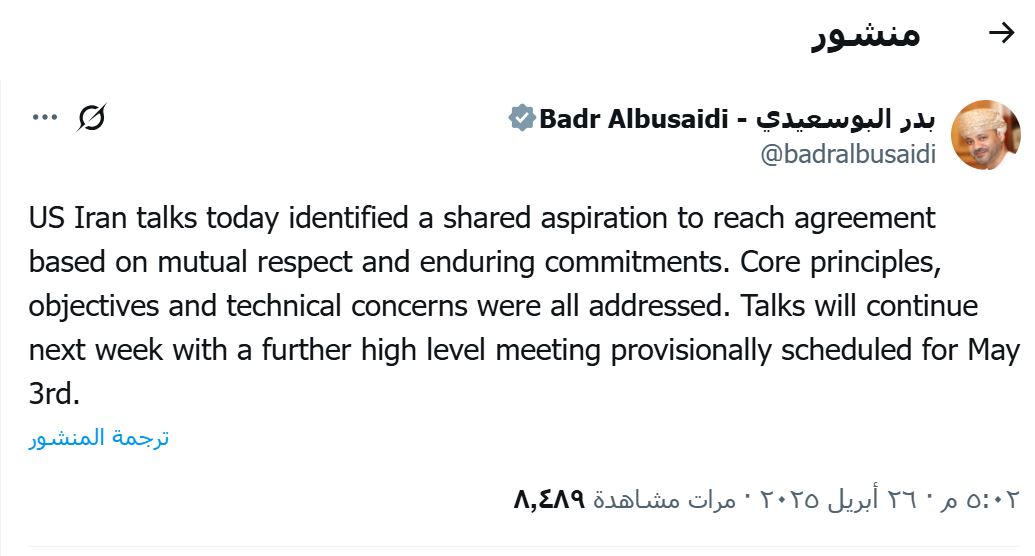Click the Arabic name بدر البوسعيدي
The image size is (1035, 556).
[846, 119]
